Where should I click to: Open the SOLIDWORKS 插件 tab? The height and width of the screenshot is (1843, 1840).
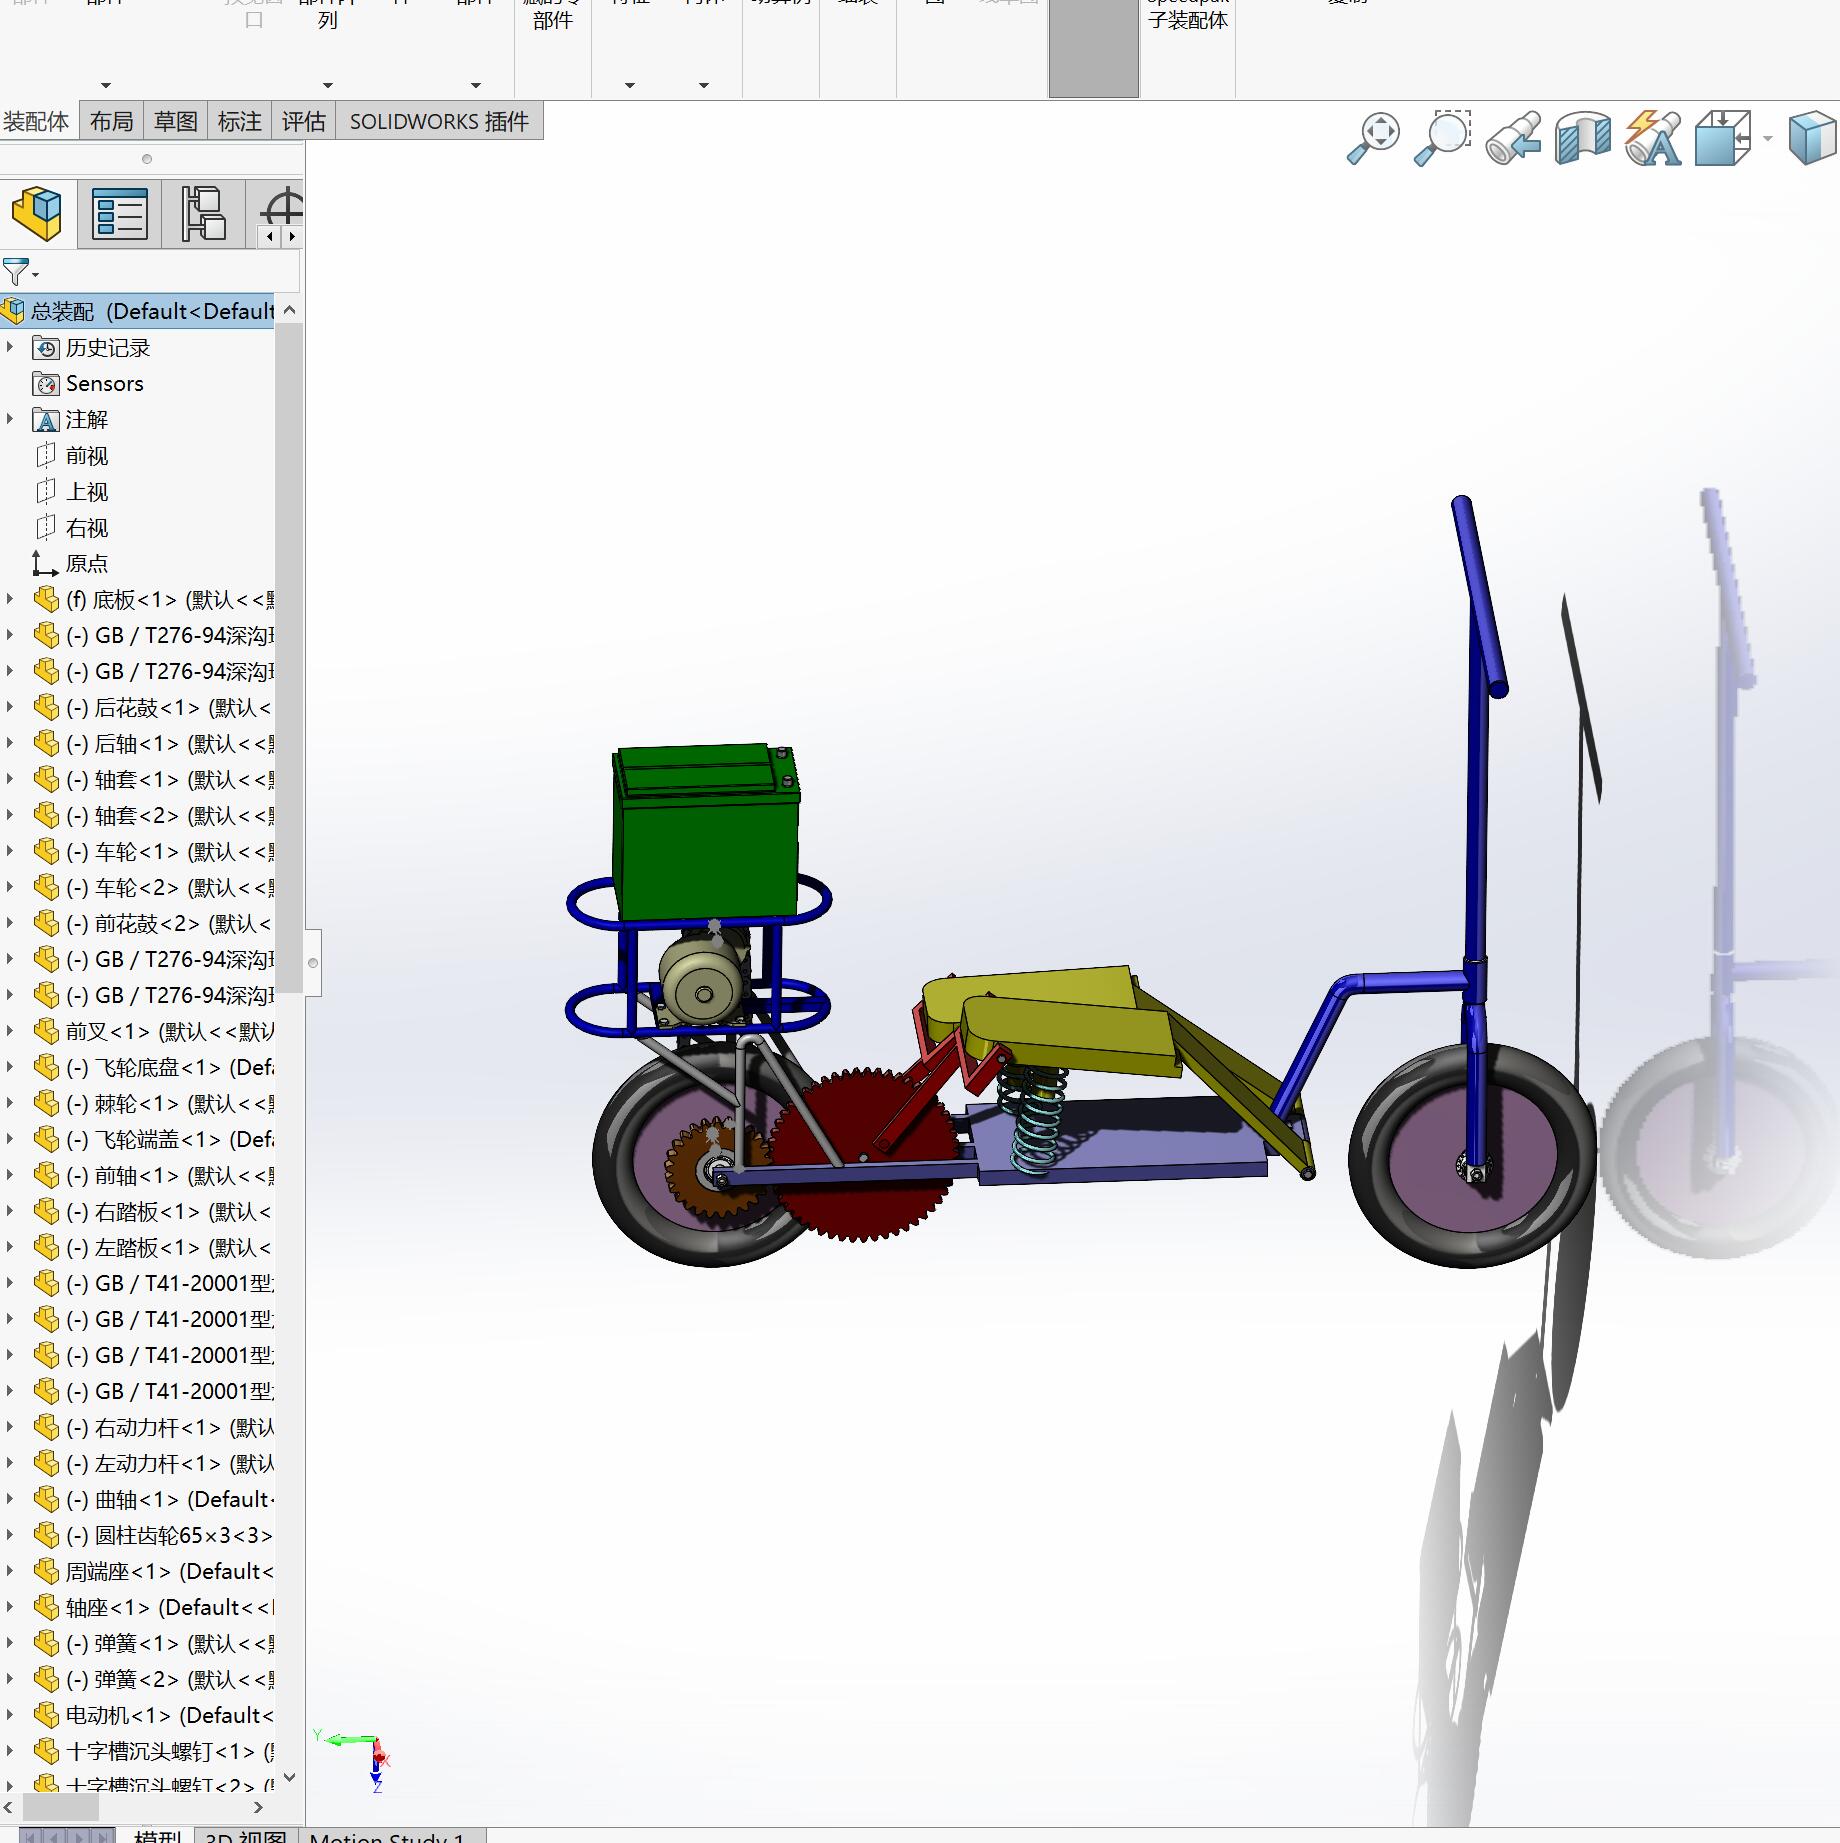439,122
